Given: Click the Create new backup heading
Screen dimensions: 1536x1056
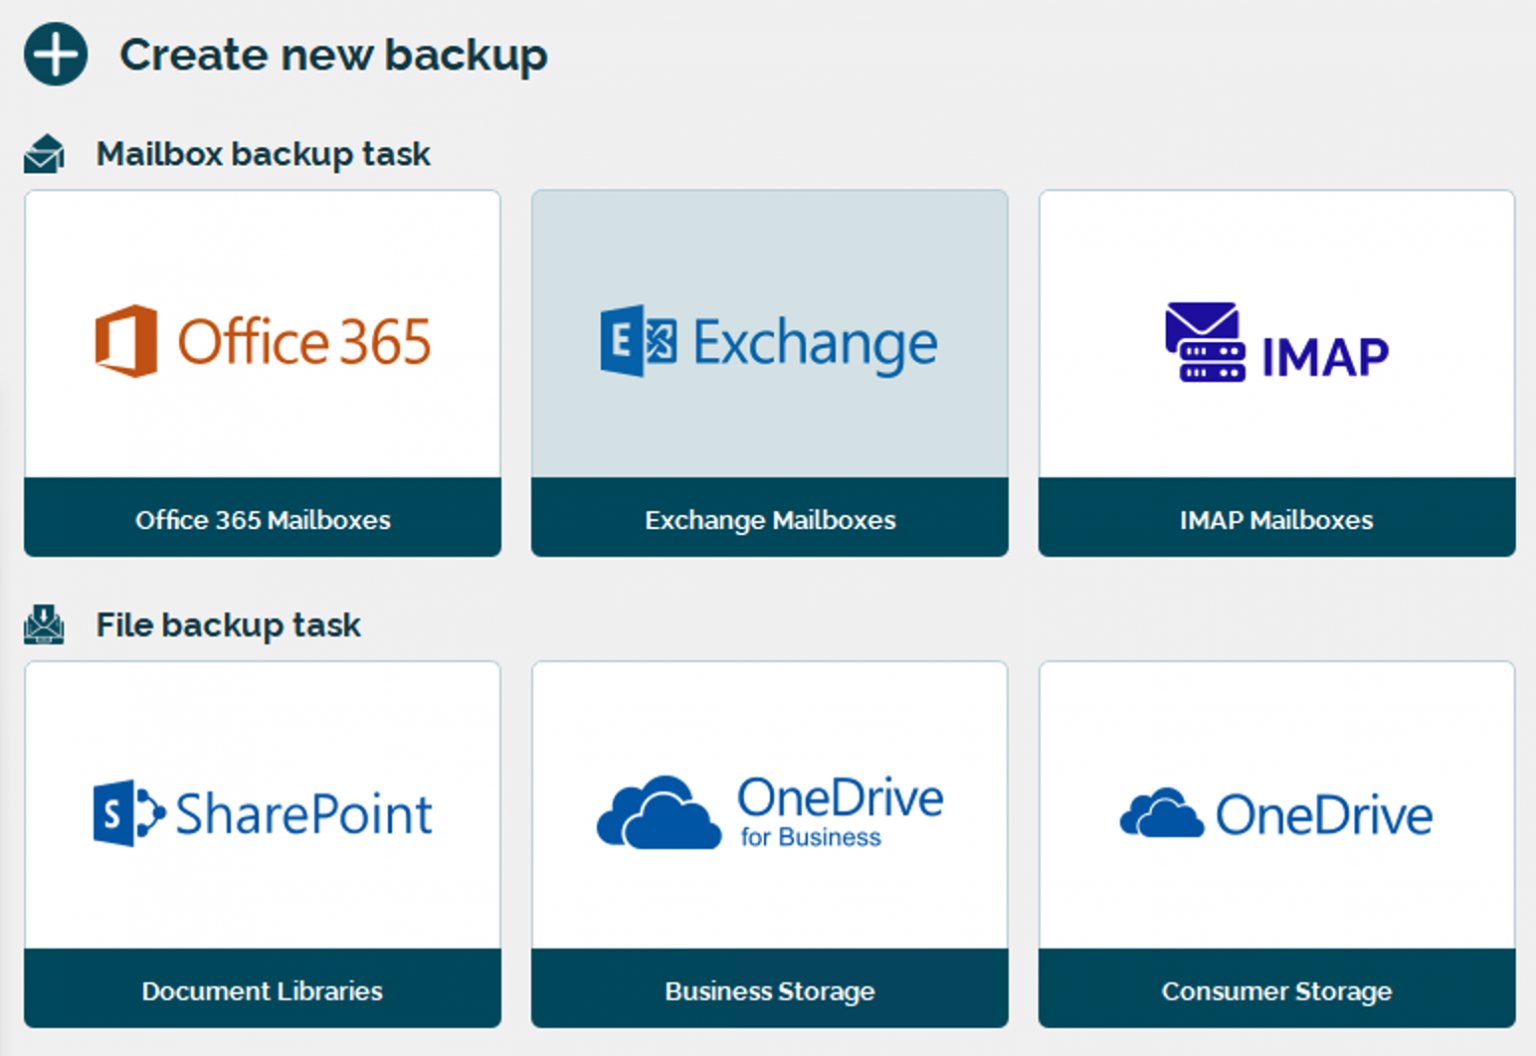Looking at the screenshot, I should [x=334, y=55].
